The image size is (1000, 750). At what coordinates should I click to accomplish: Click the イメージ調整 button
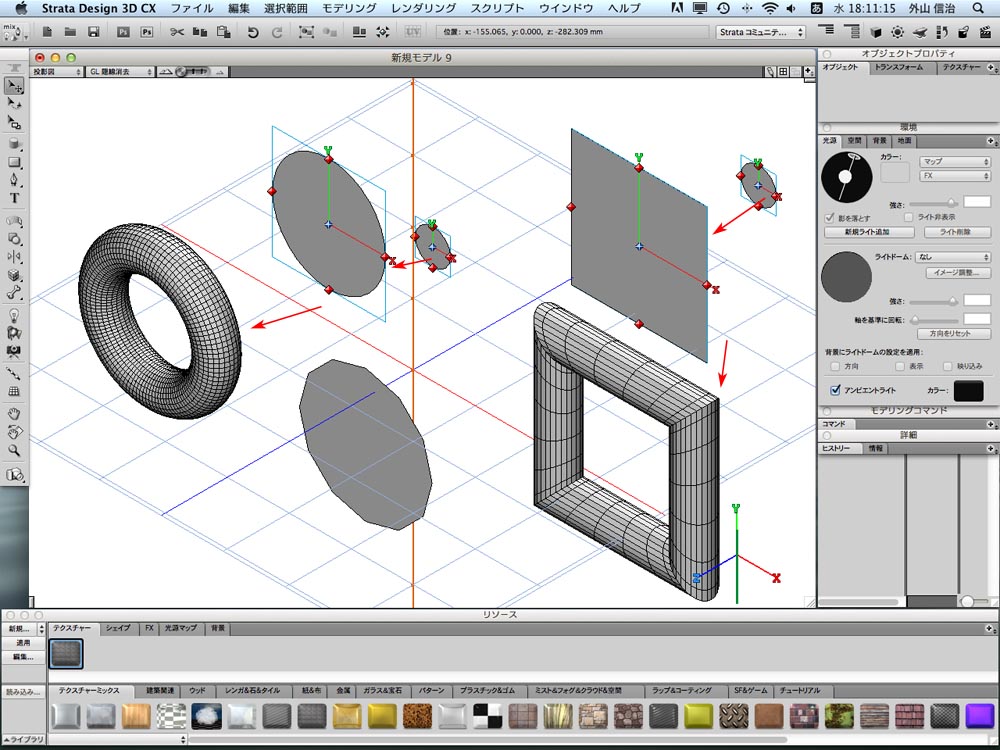[x=957, y=272]
